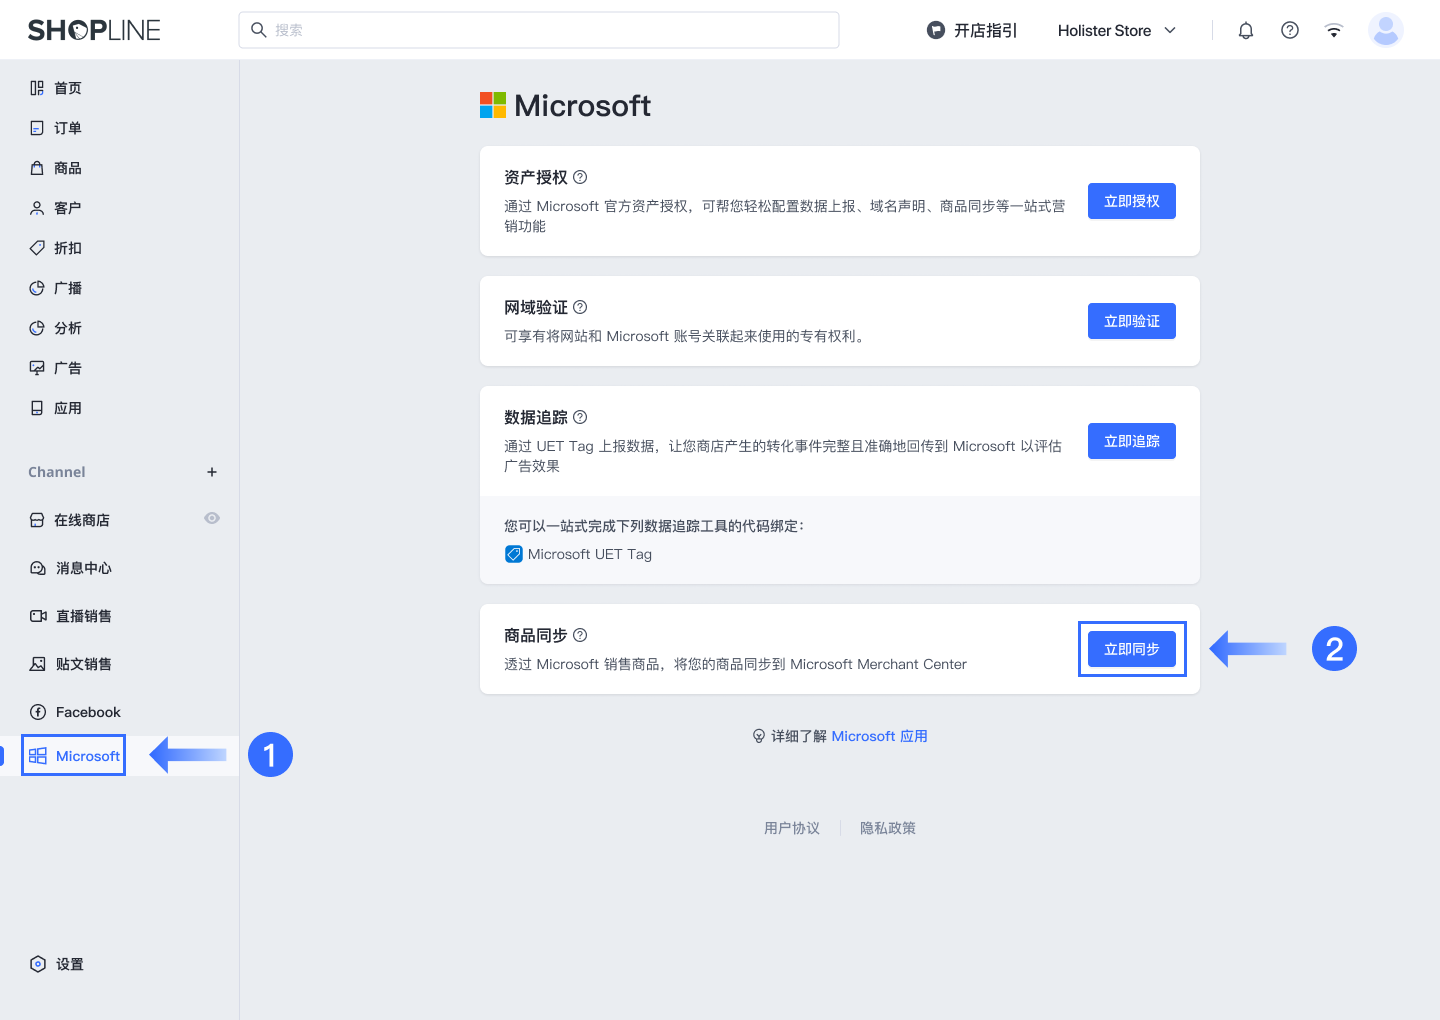
Task: Click the 开店指引 flag icon
Action: [936, 30]
